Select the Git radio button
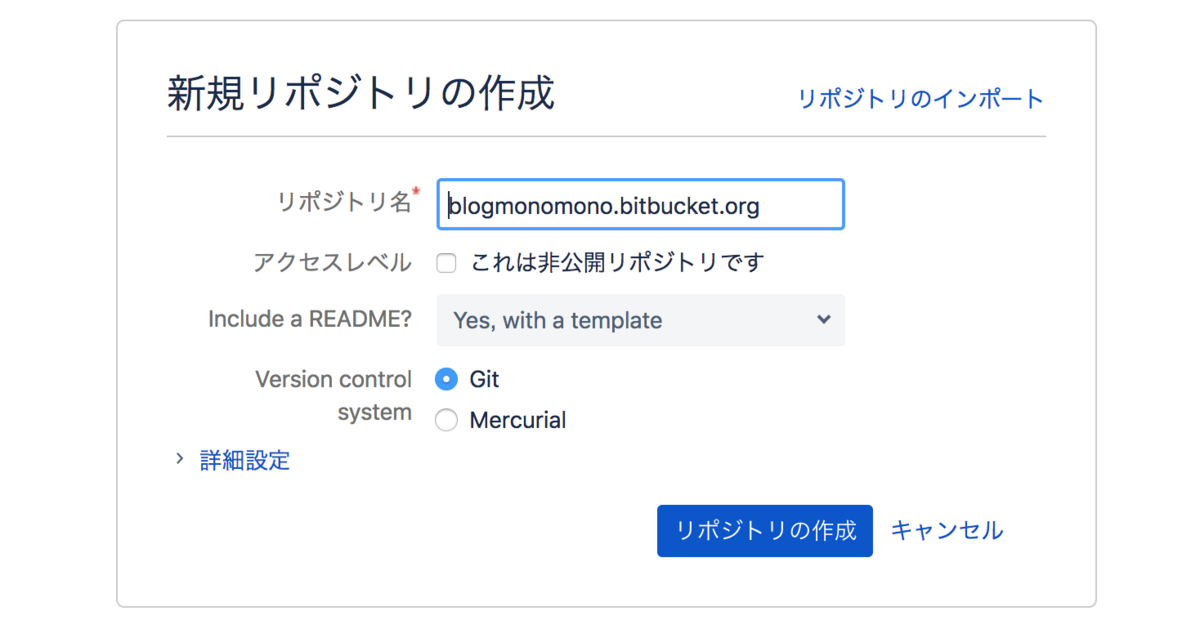 point(447,380)
